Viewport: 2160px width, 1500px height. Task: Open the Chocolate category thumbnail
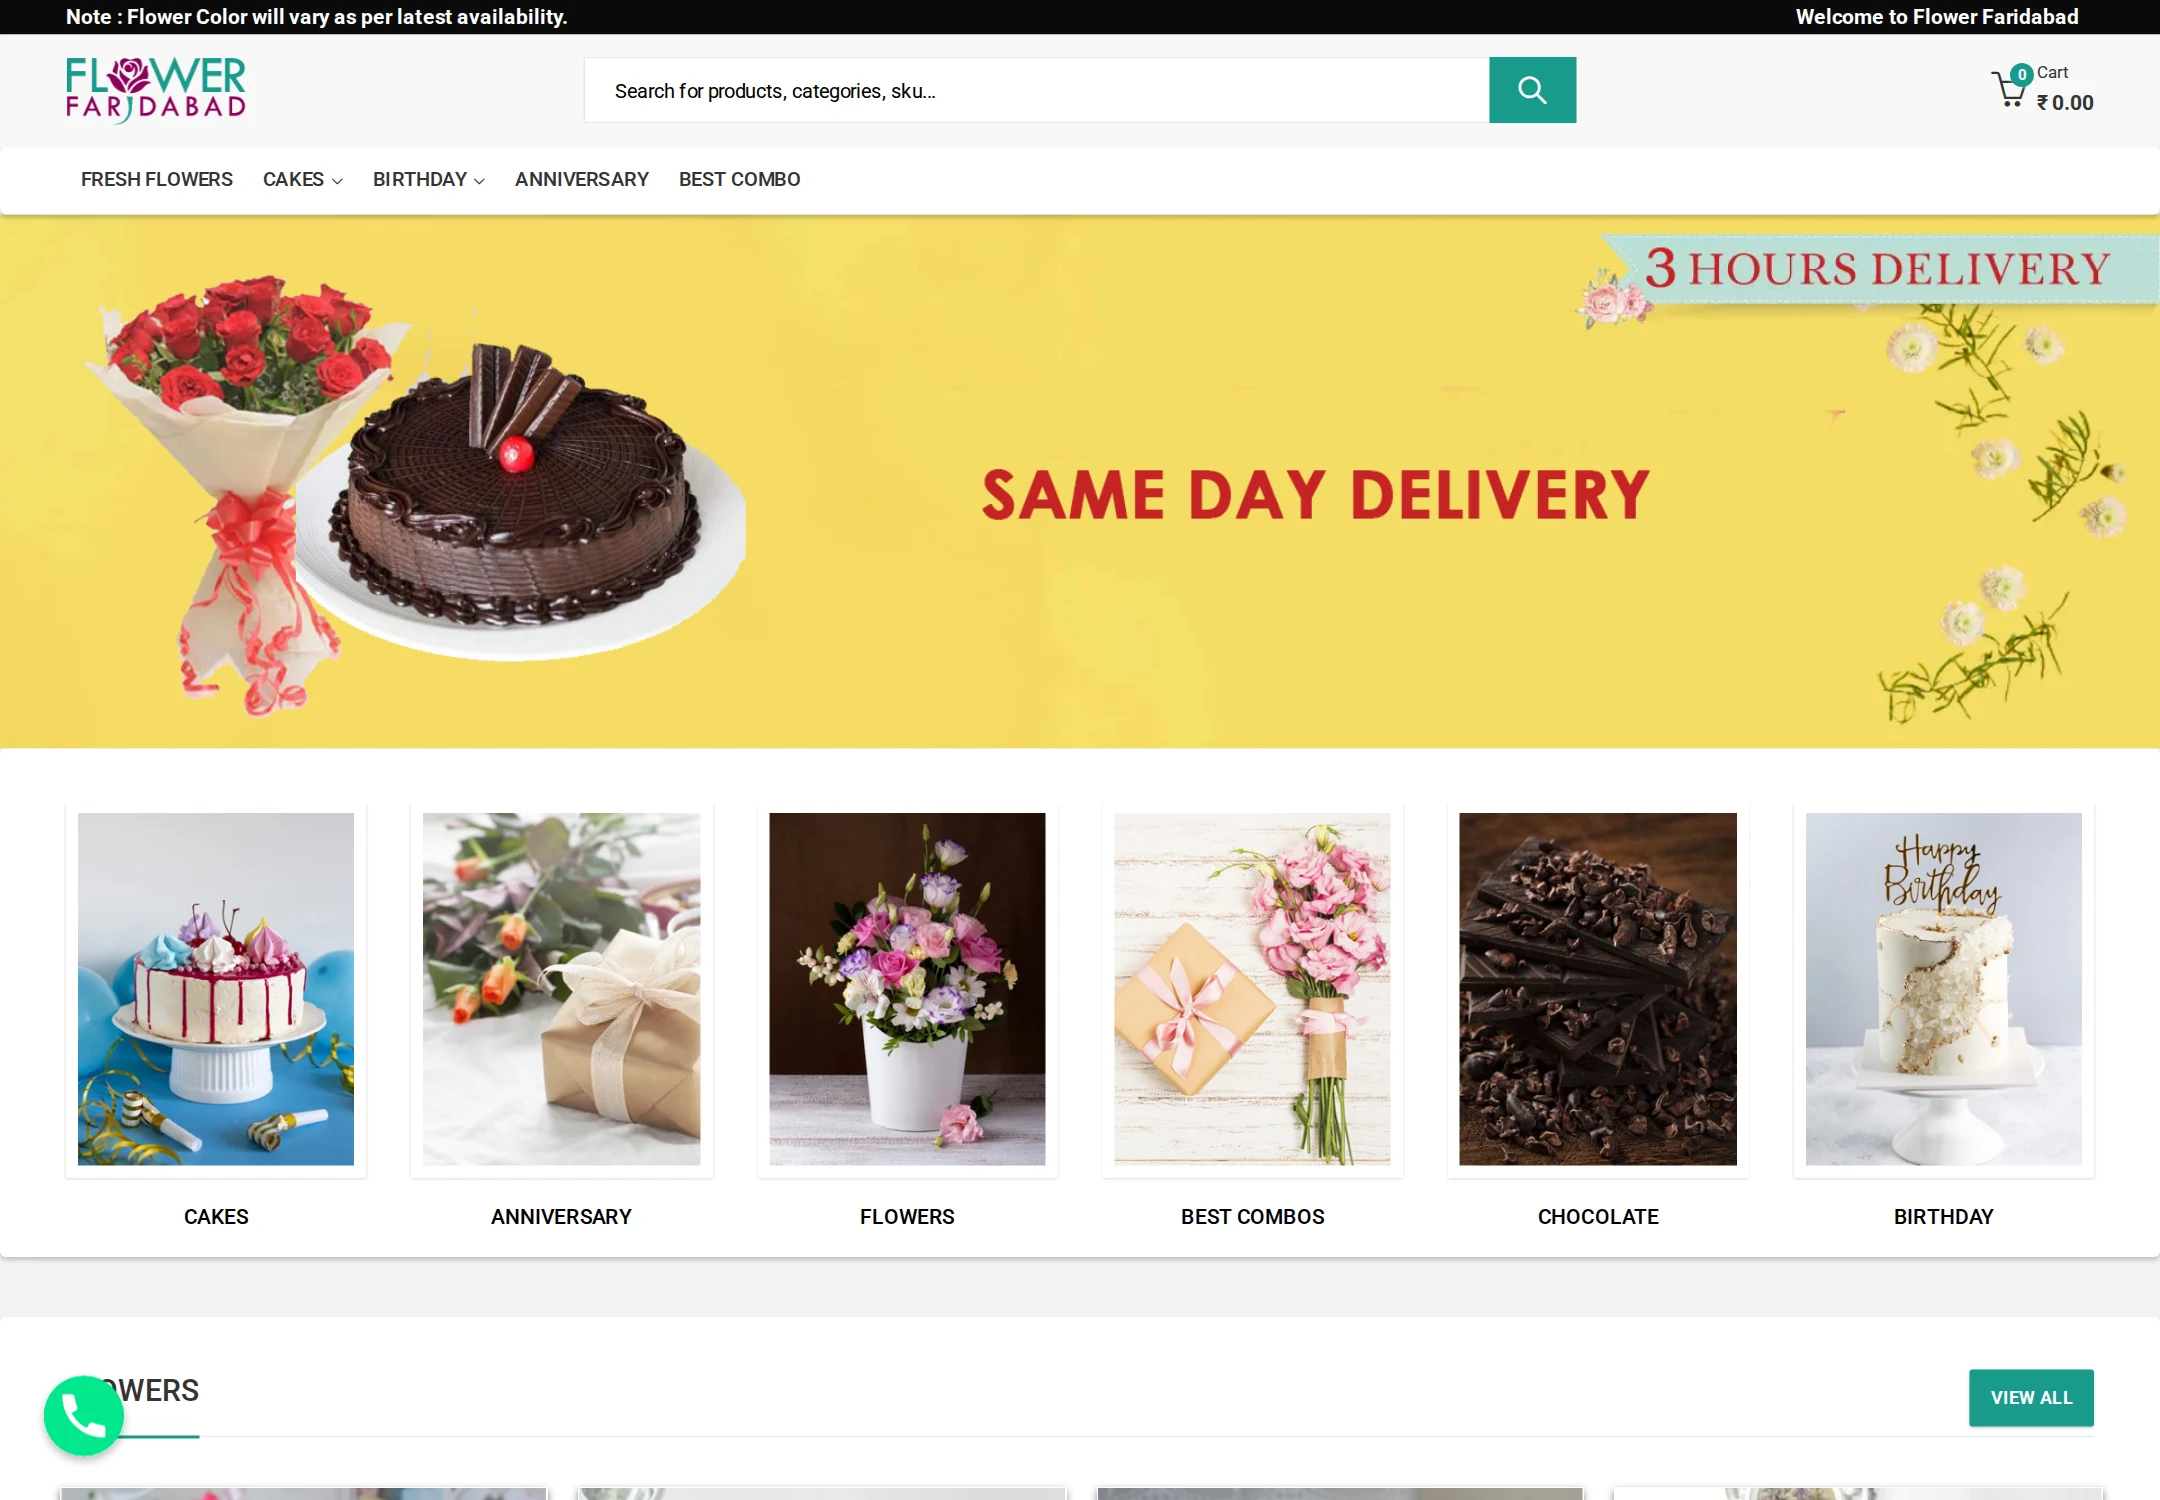point(1598,988)
